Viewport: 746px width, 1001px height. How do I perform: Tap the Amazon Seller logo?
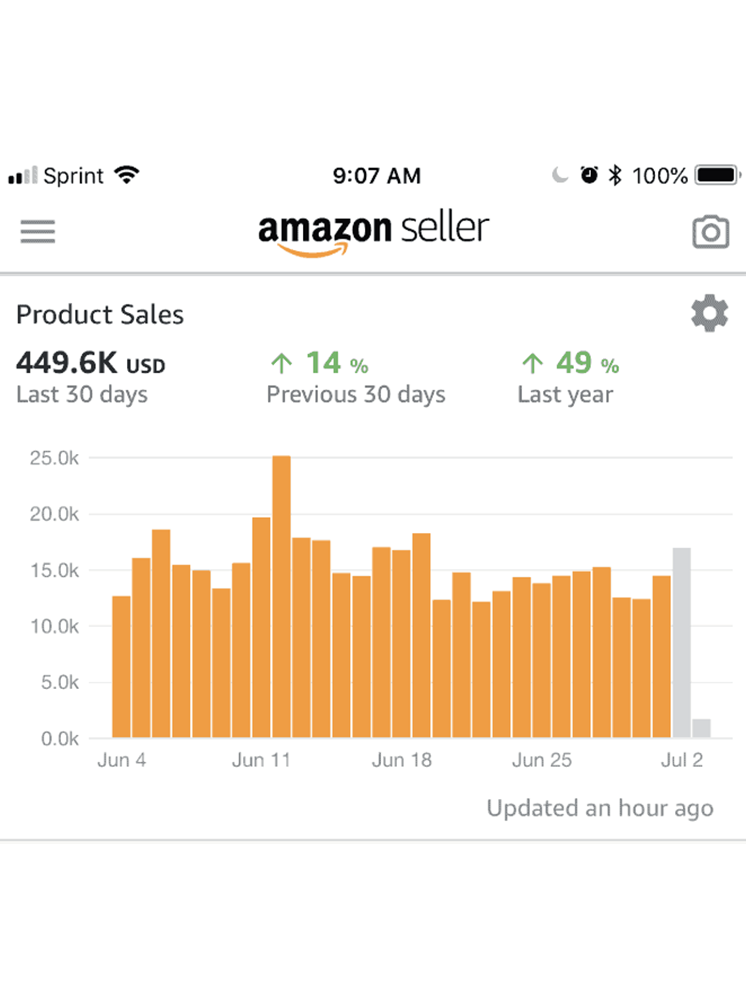coord(373,232)
